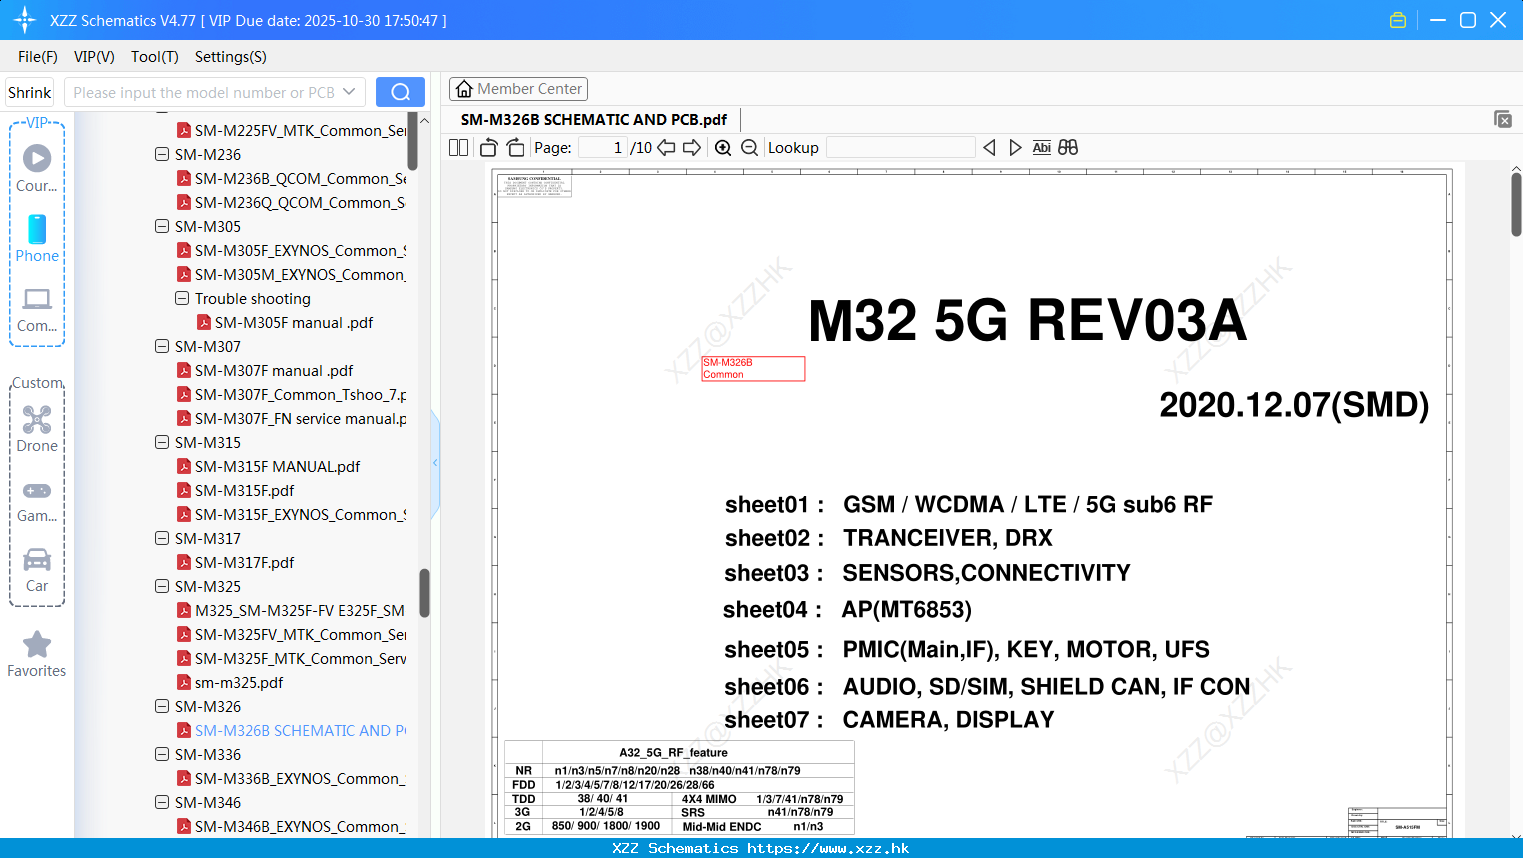Click the blue search button
This screenshot has width=1523, height=858.
pyautogui.click(x=400, y=92)
